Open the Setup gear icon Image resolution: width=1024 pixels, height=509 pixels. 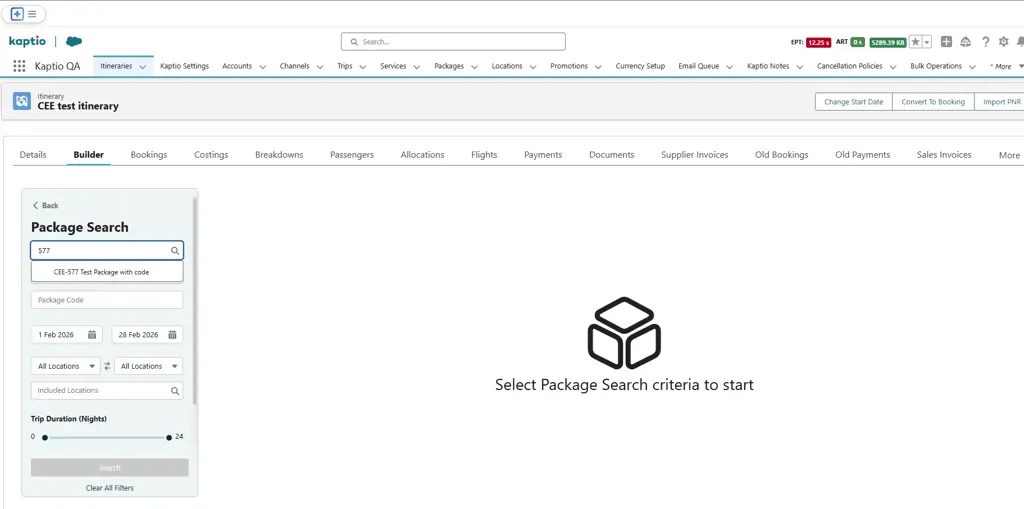[1003, 42]
